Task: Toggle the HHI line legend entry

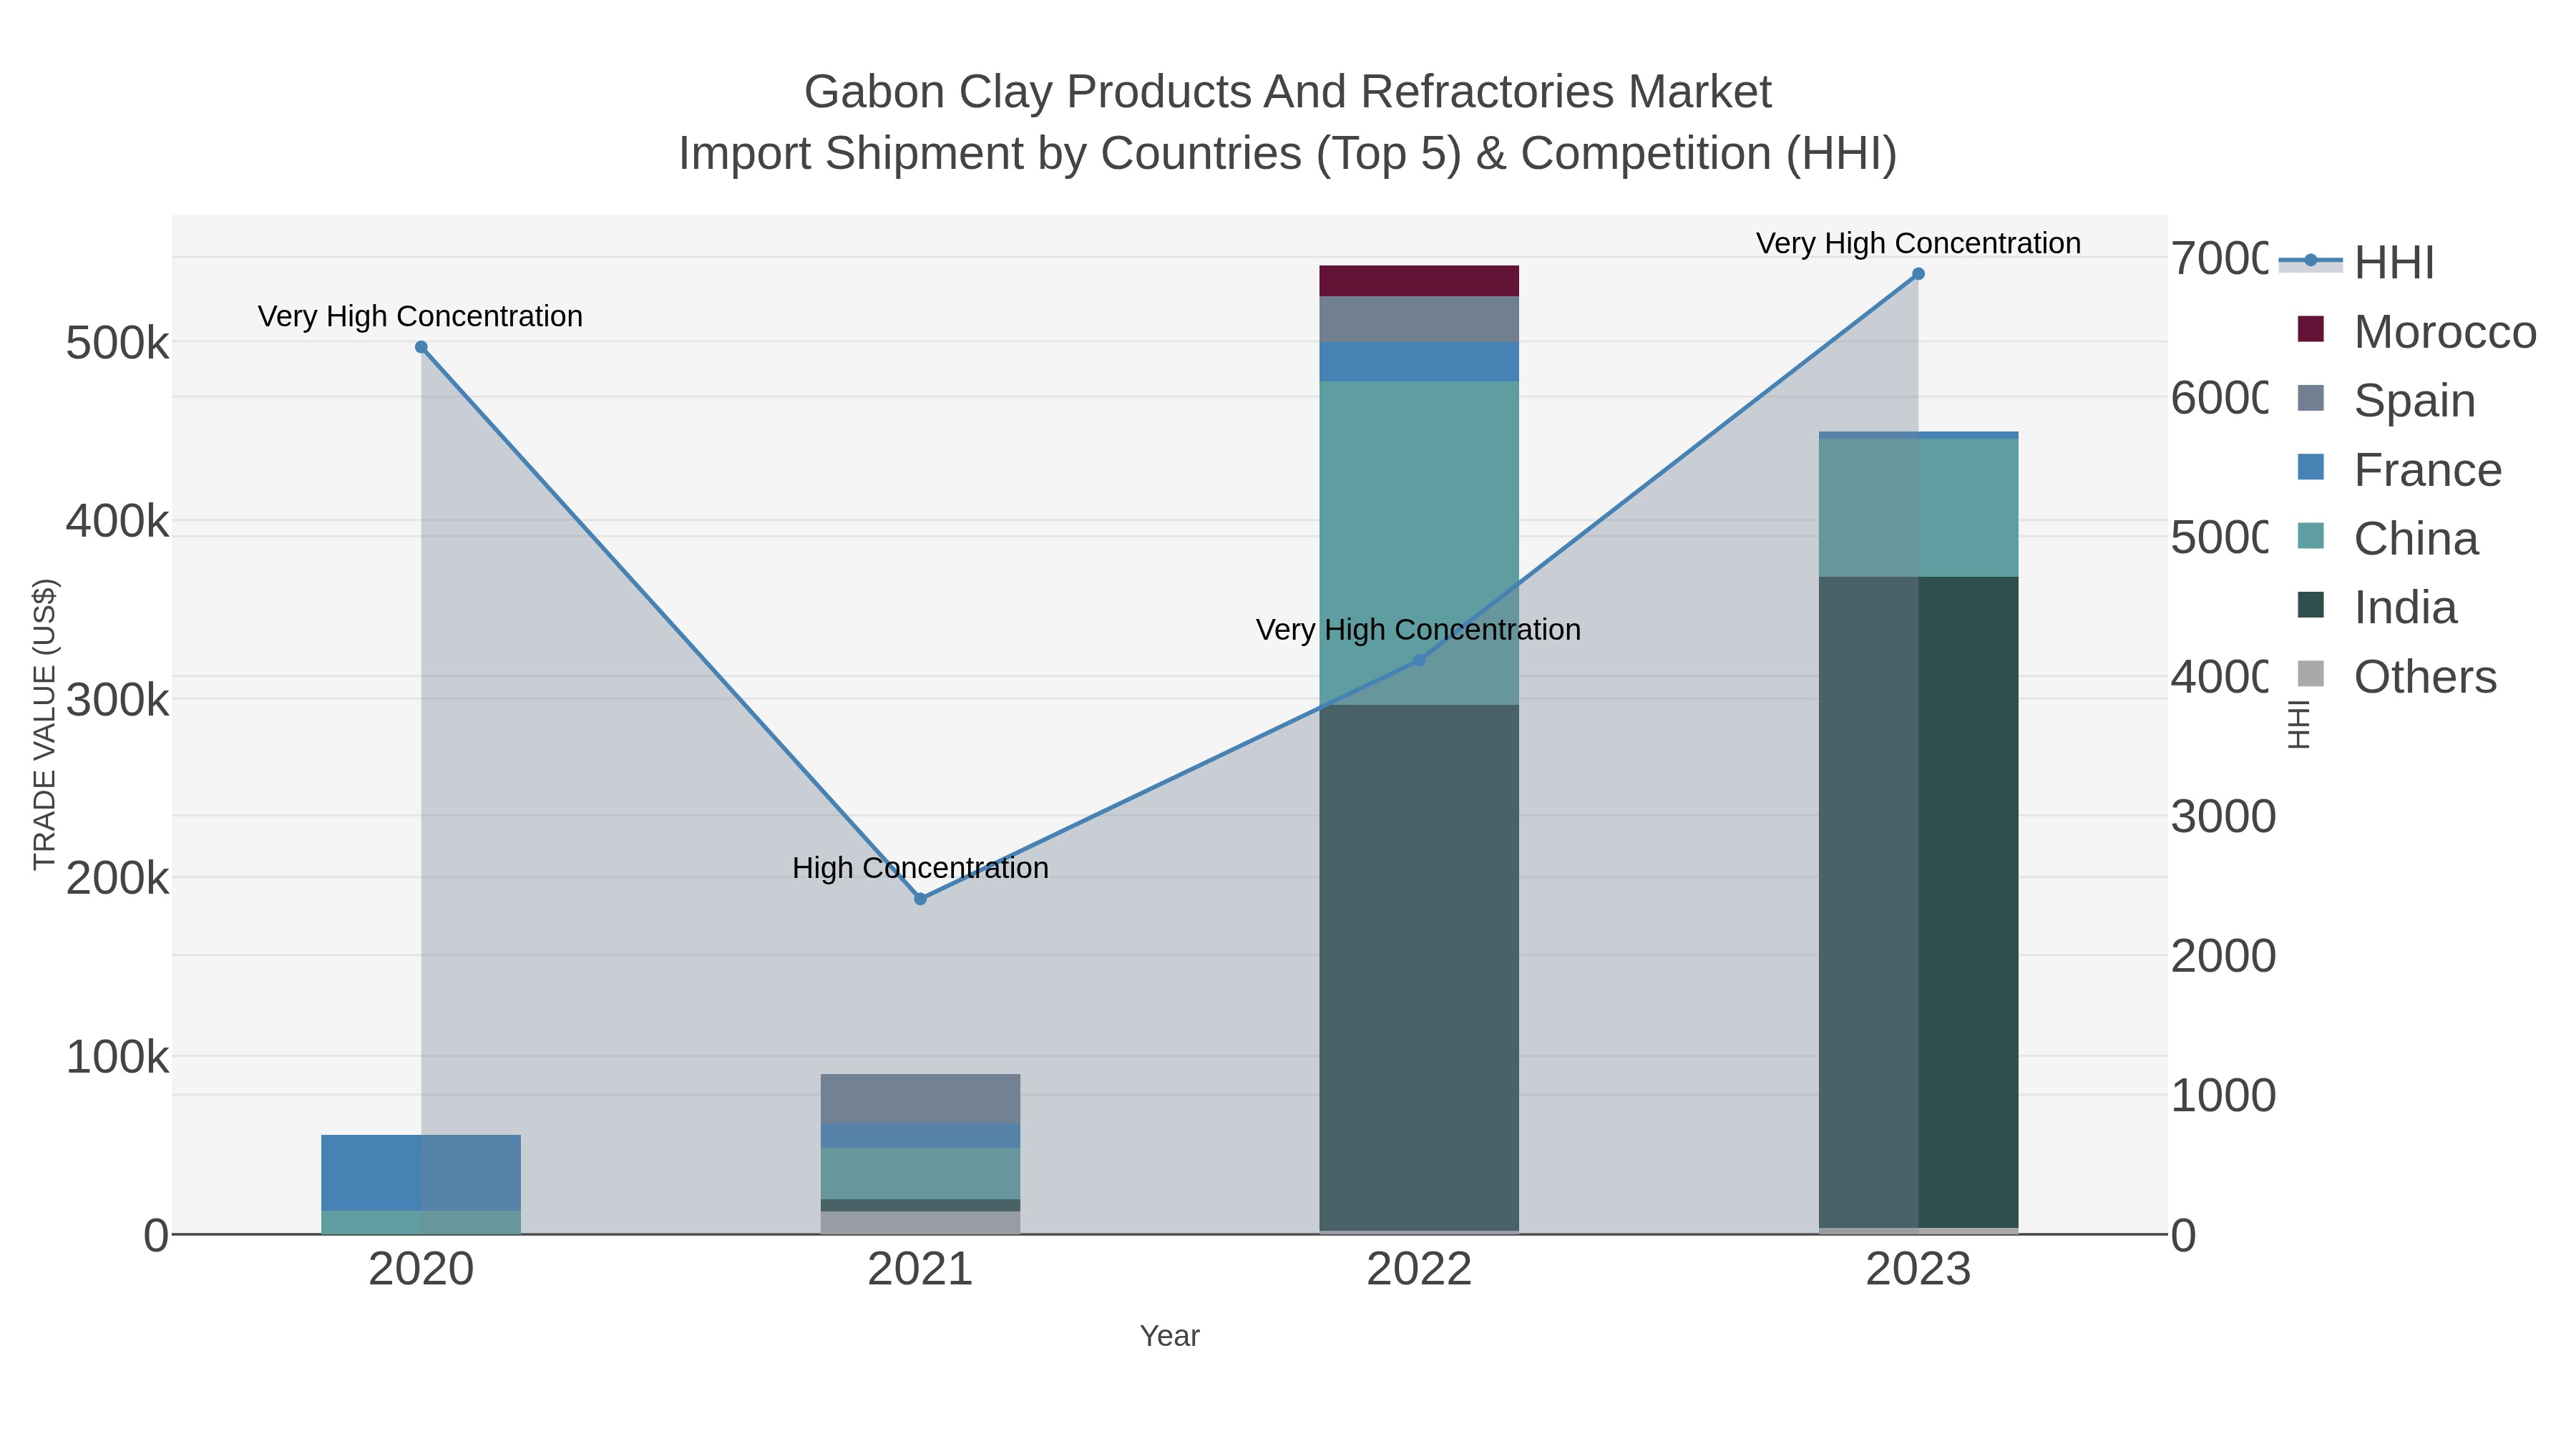Action: (2357, 263)
